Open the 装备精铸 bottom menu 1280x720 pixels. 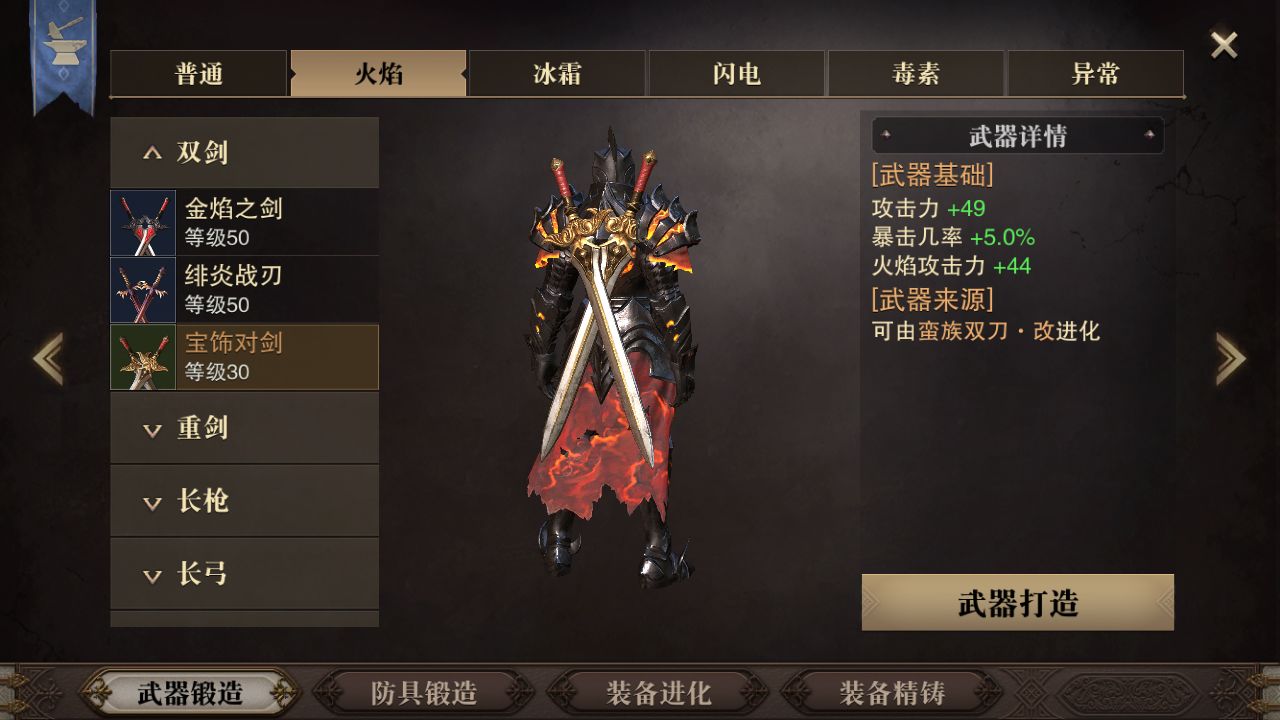pos(892,693)
